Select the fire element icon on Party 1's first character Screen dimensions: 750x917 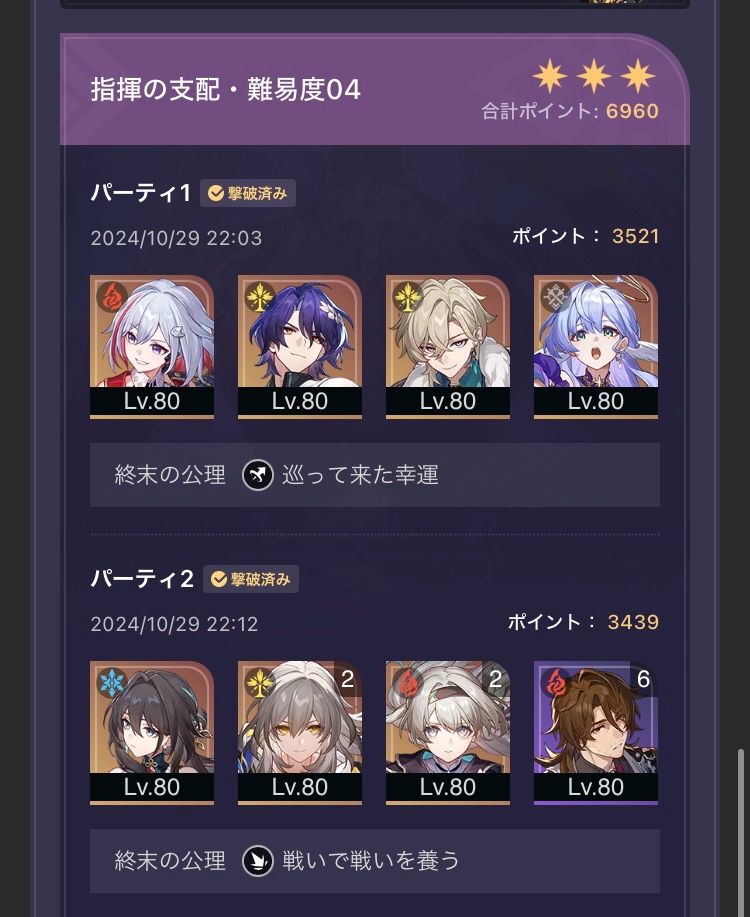coord(112,296)
